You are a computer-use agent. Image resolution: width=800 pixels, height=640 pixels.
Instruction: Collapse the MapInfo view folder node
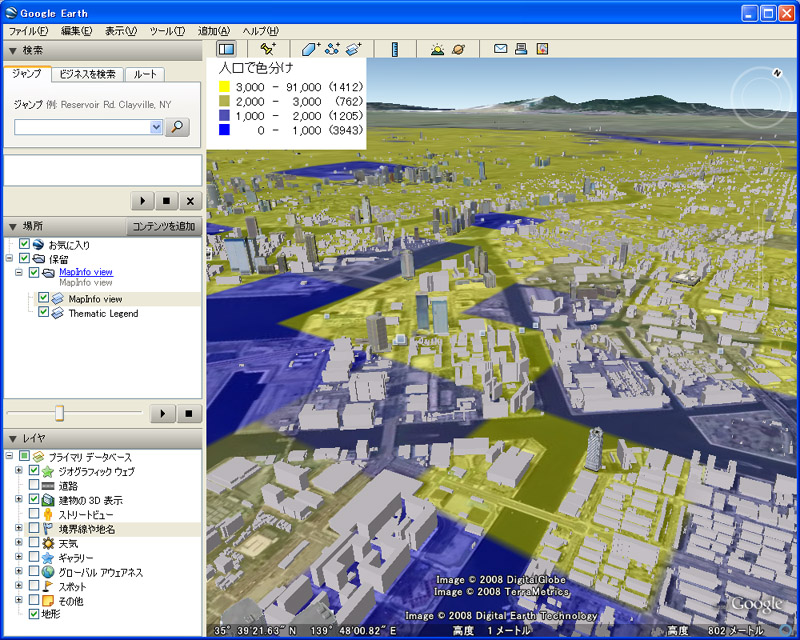coord(19,273)
